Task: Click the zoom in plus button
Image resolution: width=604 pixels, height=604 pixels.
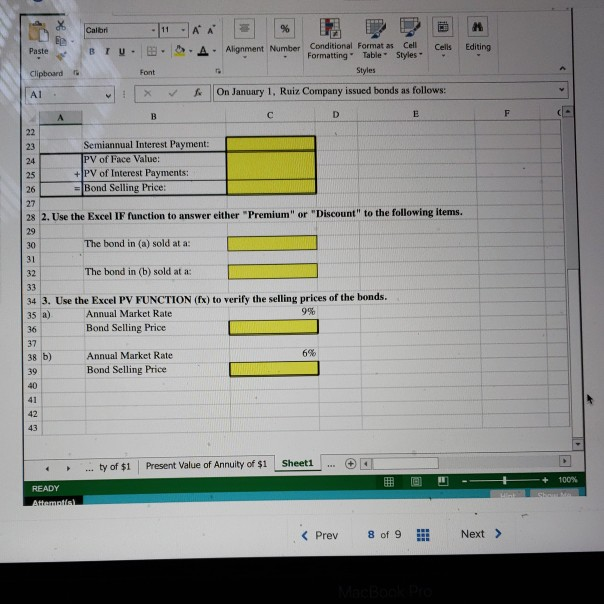Action: [x=545, y=480]
